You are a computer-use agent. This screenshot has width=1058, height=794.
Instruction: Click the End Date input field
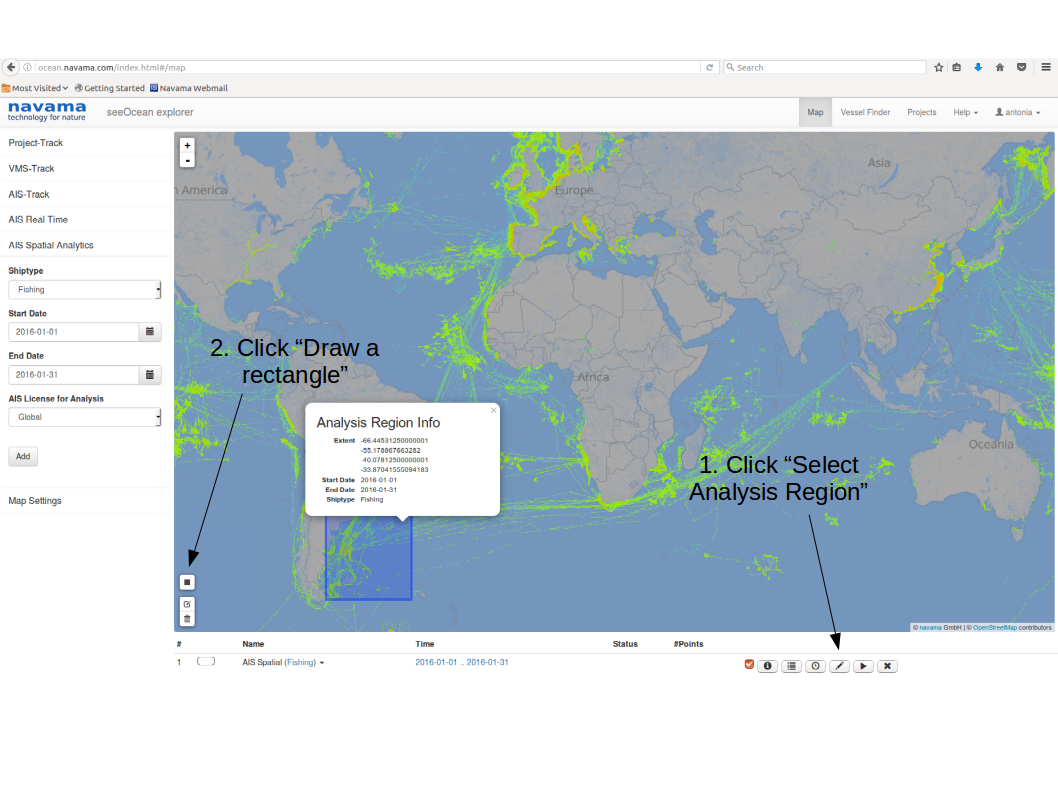click(x=72, y=375)
